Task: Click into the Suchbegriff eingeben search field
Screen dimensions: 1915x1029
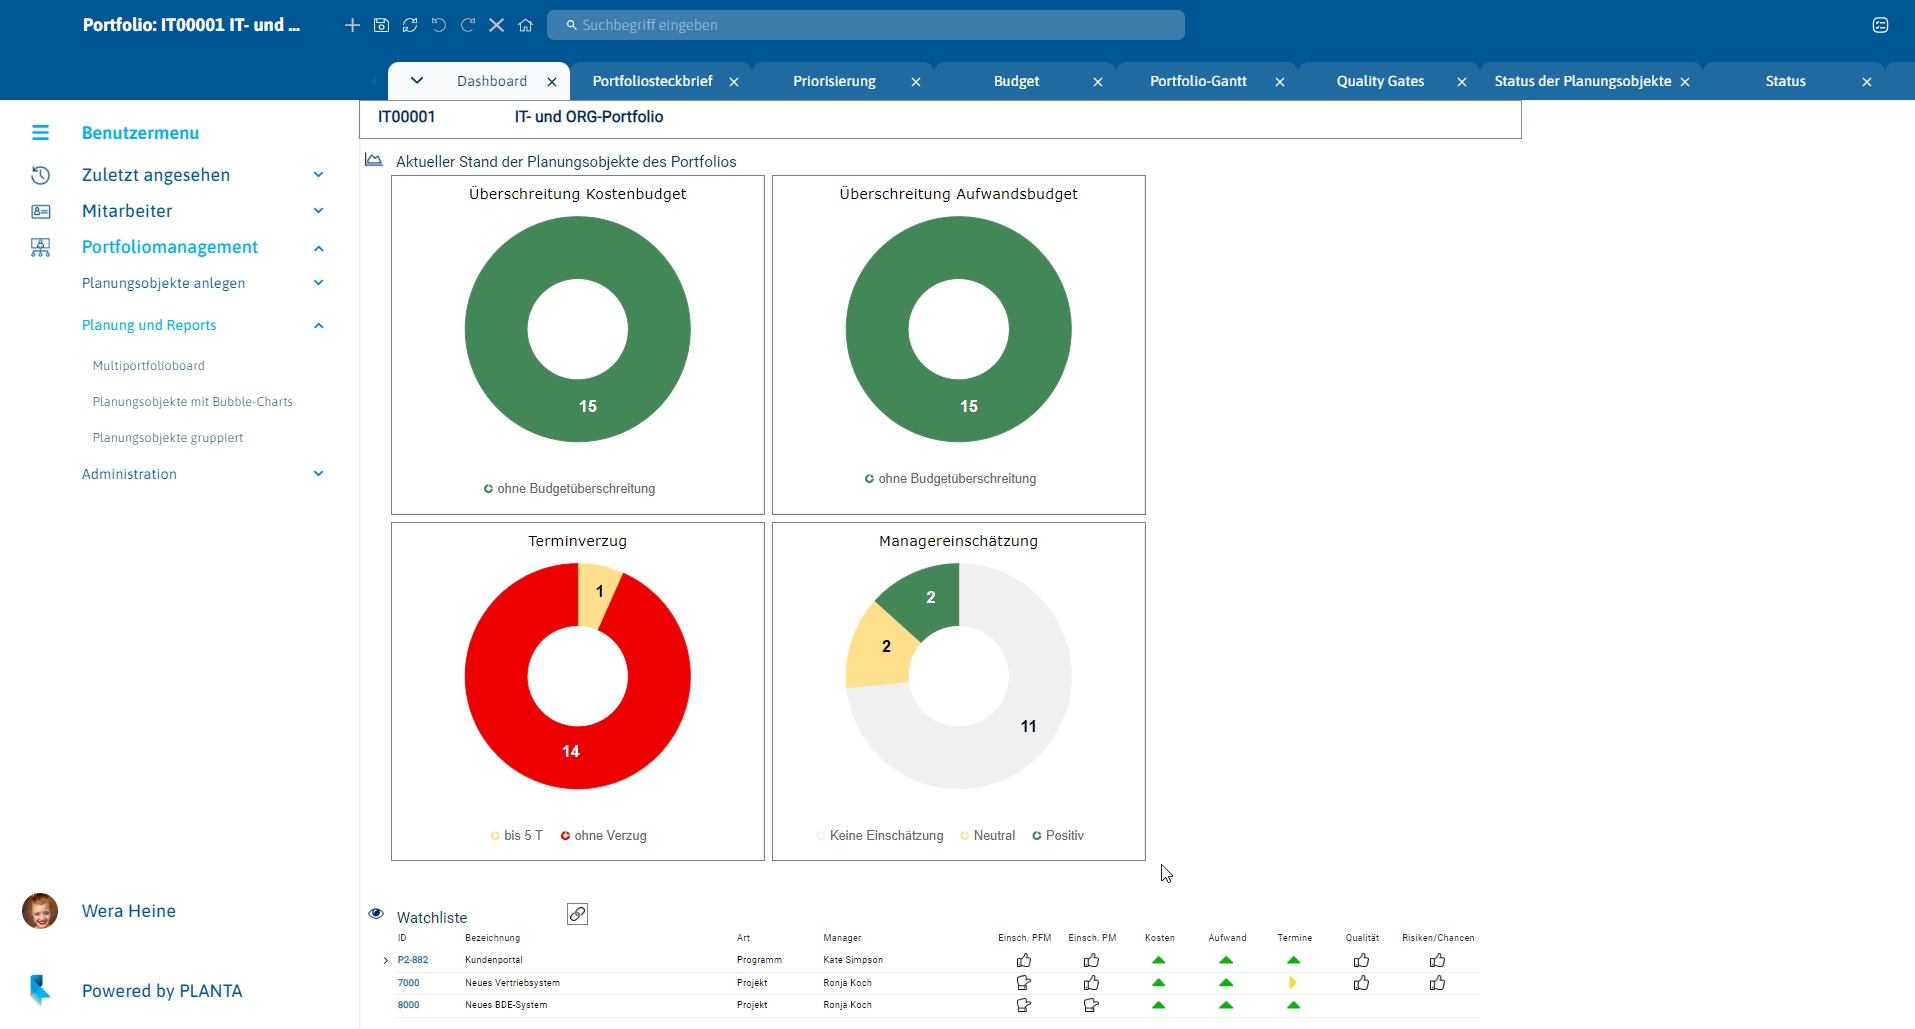Action: coord(865,25)
